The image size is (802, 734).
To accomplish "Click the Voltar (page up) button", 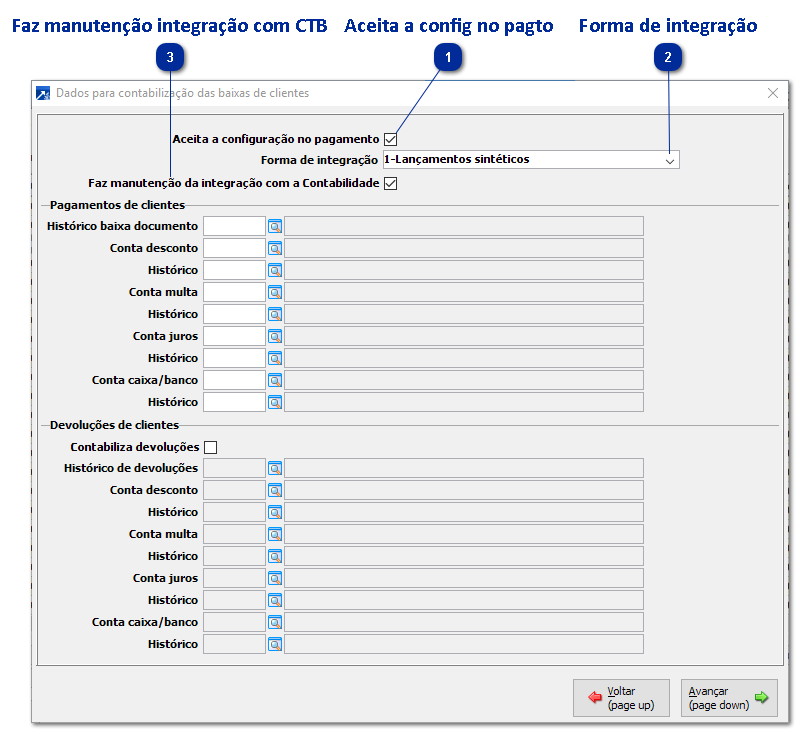I will pyautogui.click(x=620, y=698).
